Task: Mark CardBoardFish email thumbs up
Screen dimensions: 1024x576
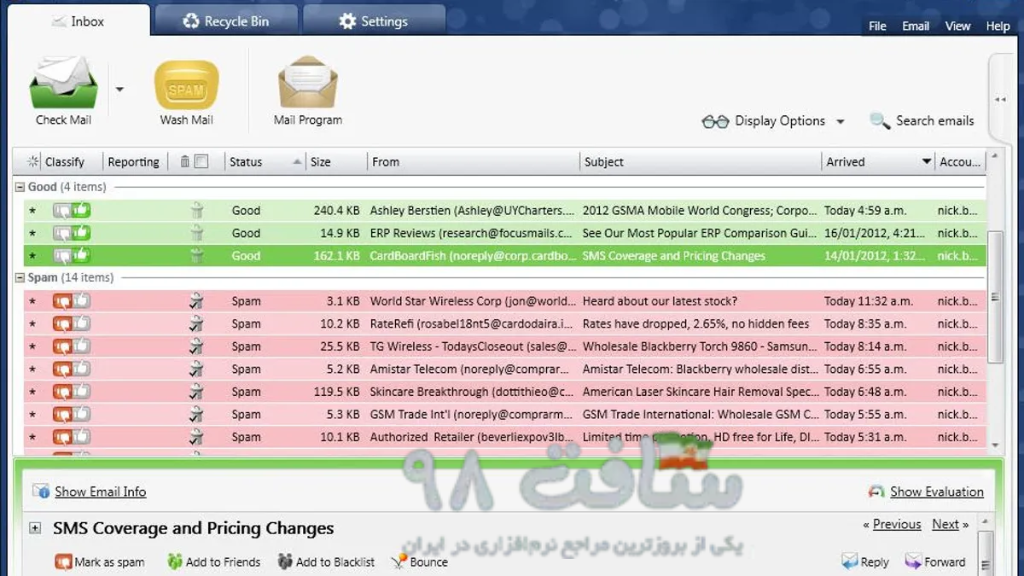Action: (82, 255)
